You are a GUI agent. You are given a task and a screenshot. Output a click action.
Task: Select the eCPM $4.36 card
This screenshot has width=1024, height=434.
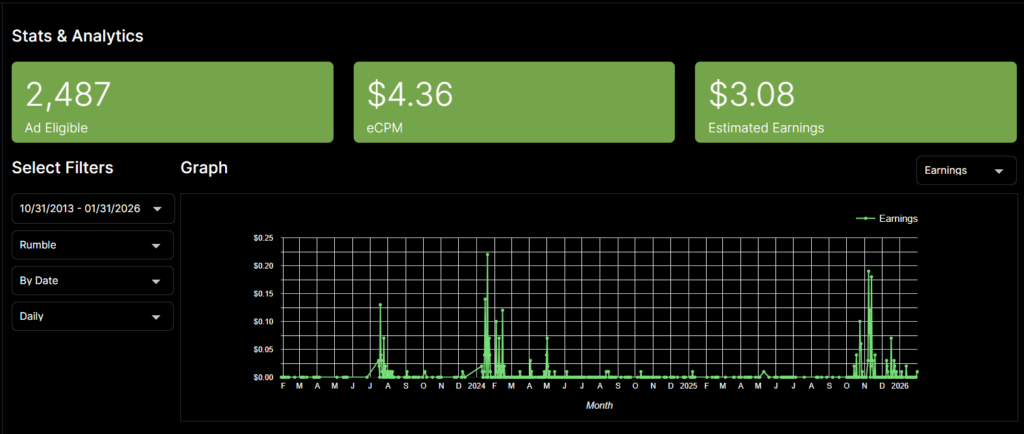coord(514,102)
